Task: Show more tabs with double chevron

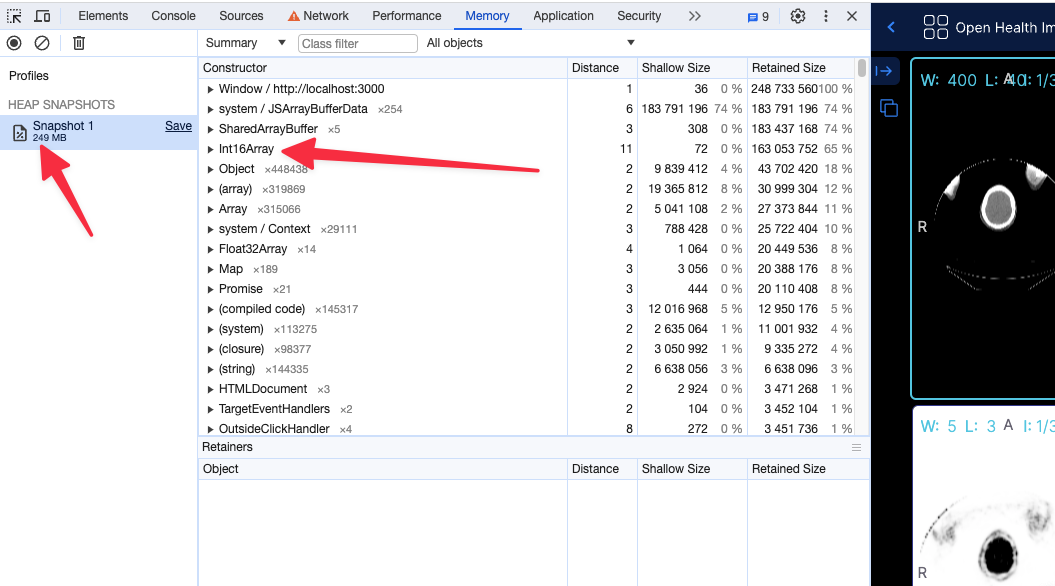Action: 695,16
